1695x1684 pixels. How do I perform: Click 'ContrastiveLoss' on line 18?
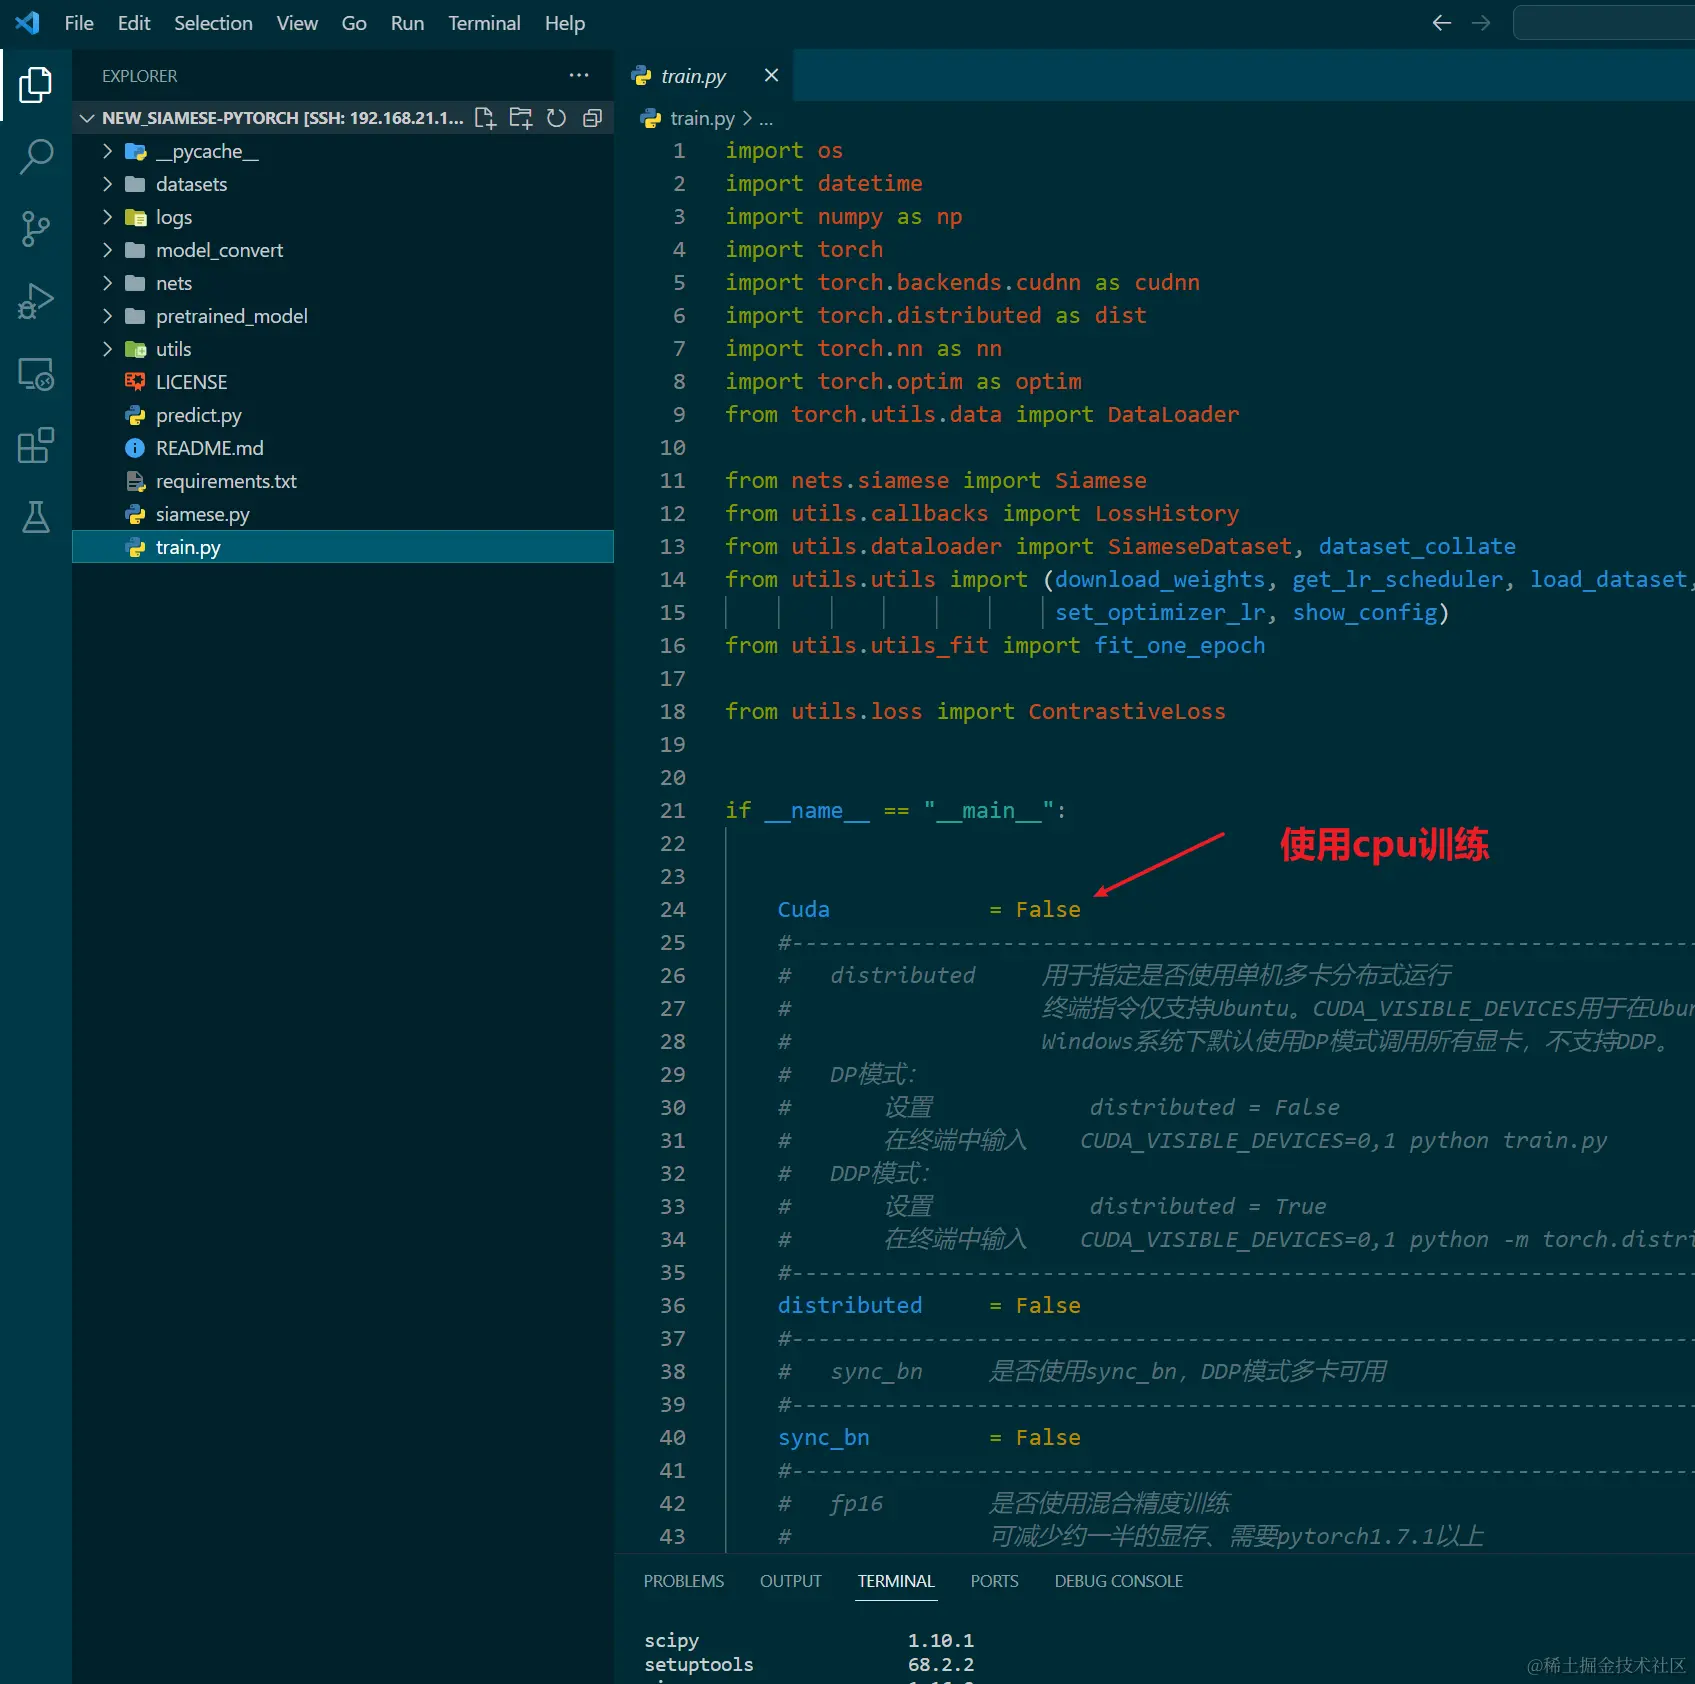coord(1127,712)
